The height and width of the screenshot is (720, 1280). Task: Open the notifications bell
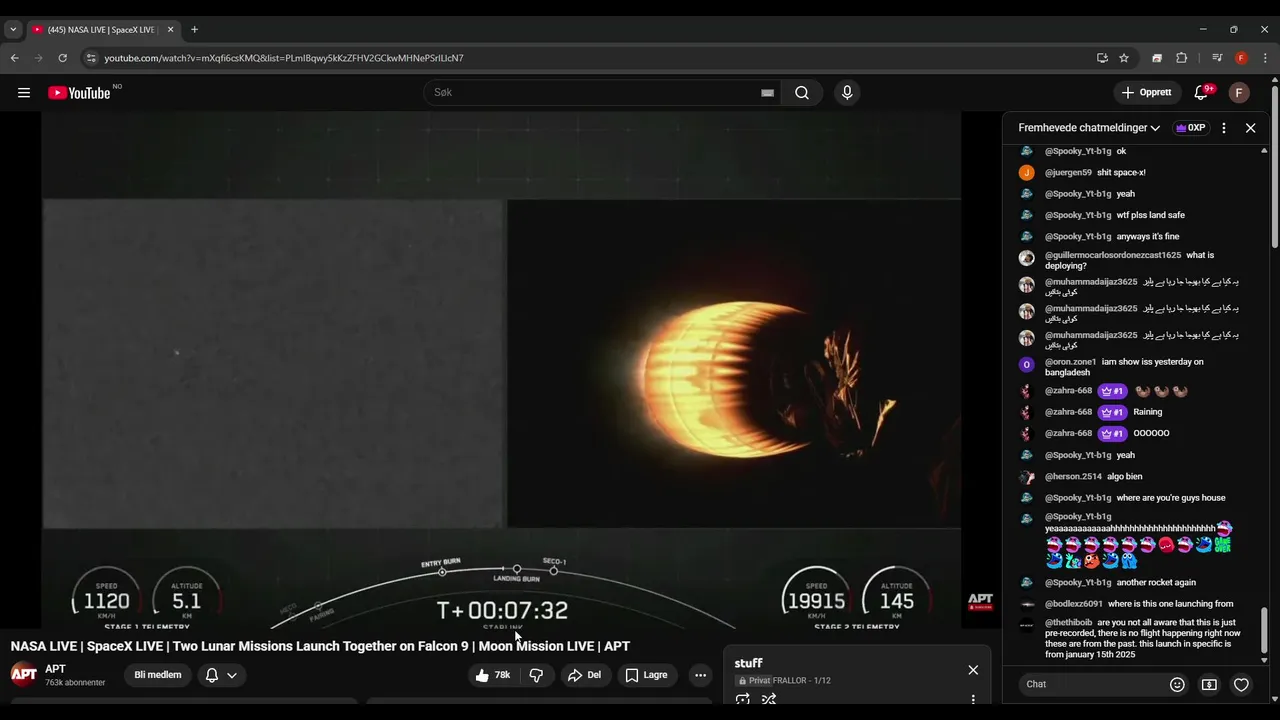point(1202,93)
